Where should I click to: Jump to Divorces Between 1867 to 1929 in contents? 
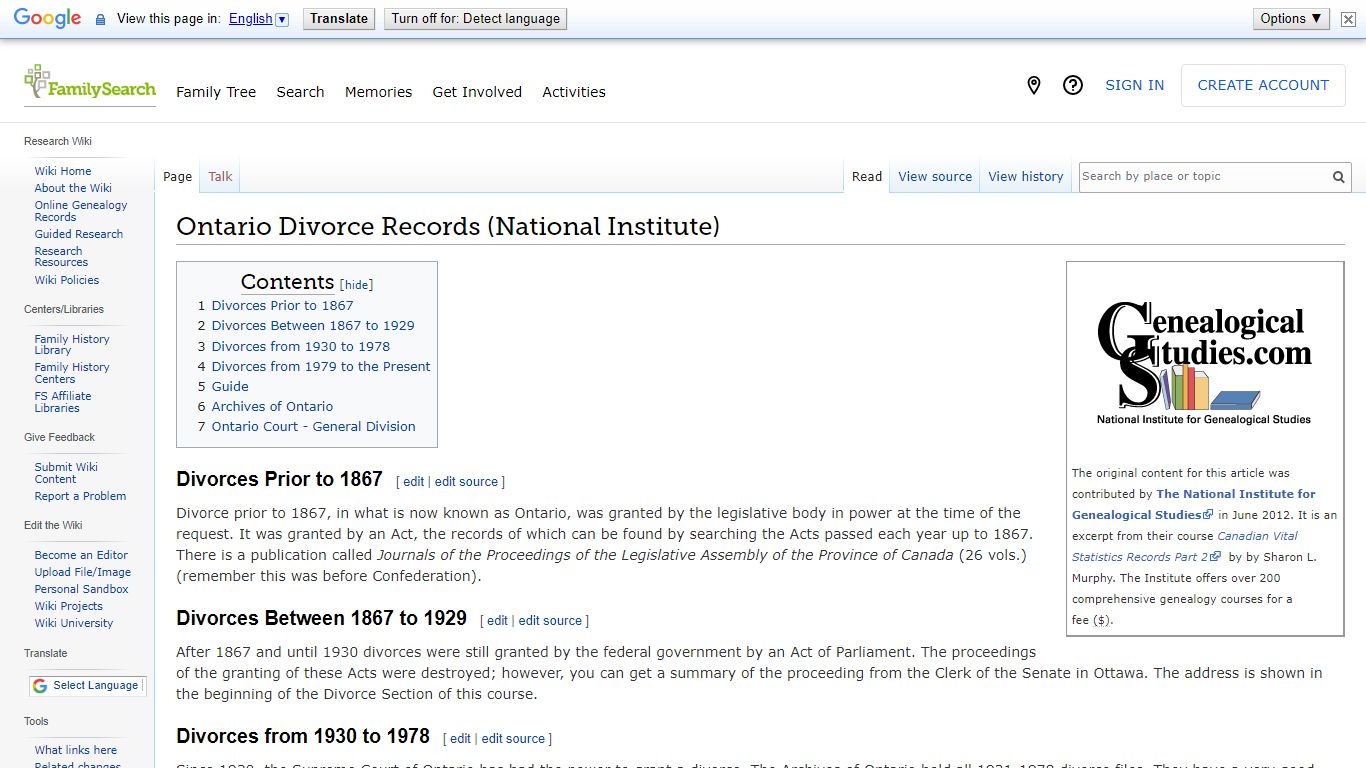coord(313,326)
